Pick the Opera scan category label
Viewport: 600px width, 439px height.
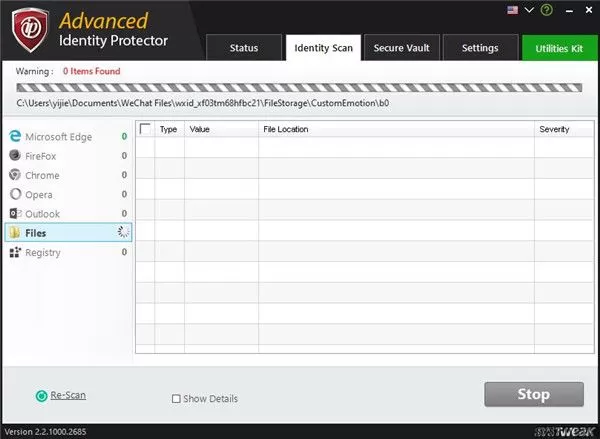pos(39,195)
